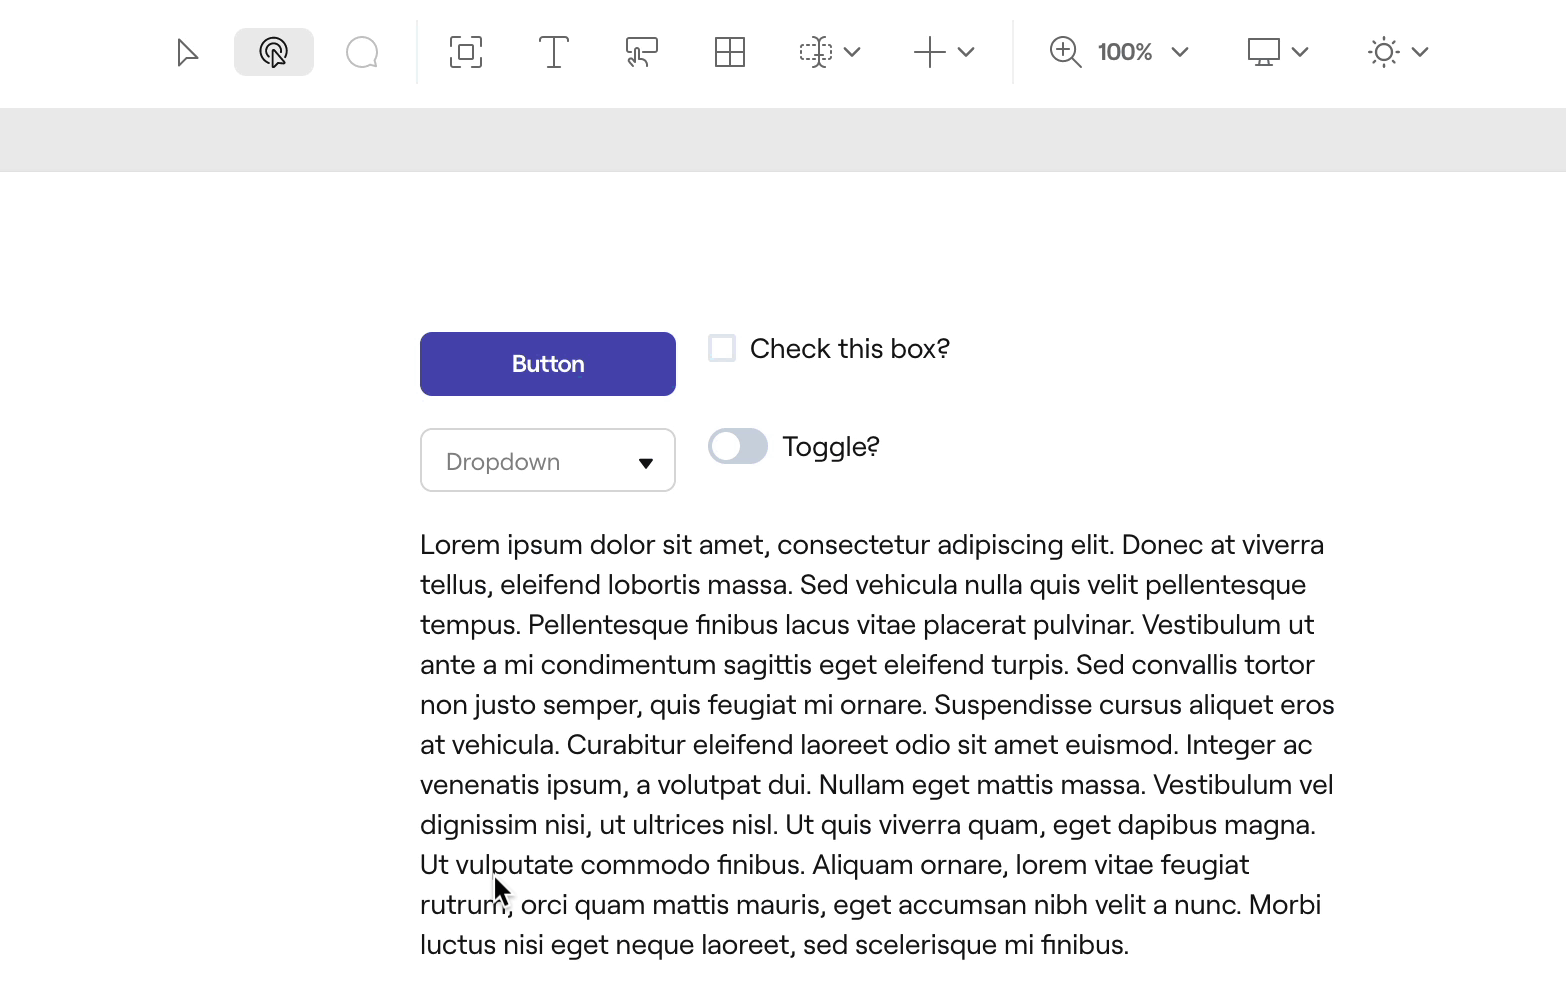Expand the selection tool chevron

pos(852,52)
